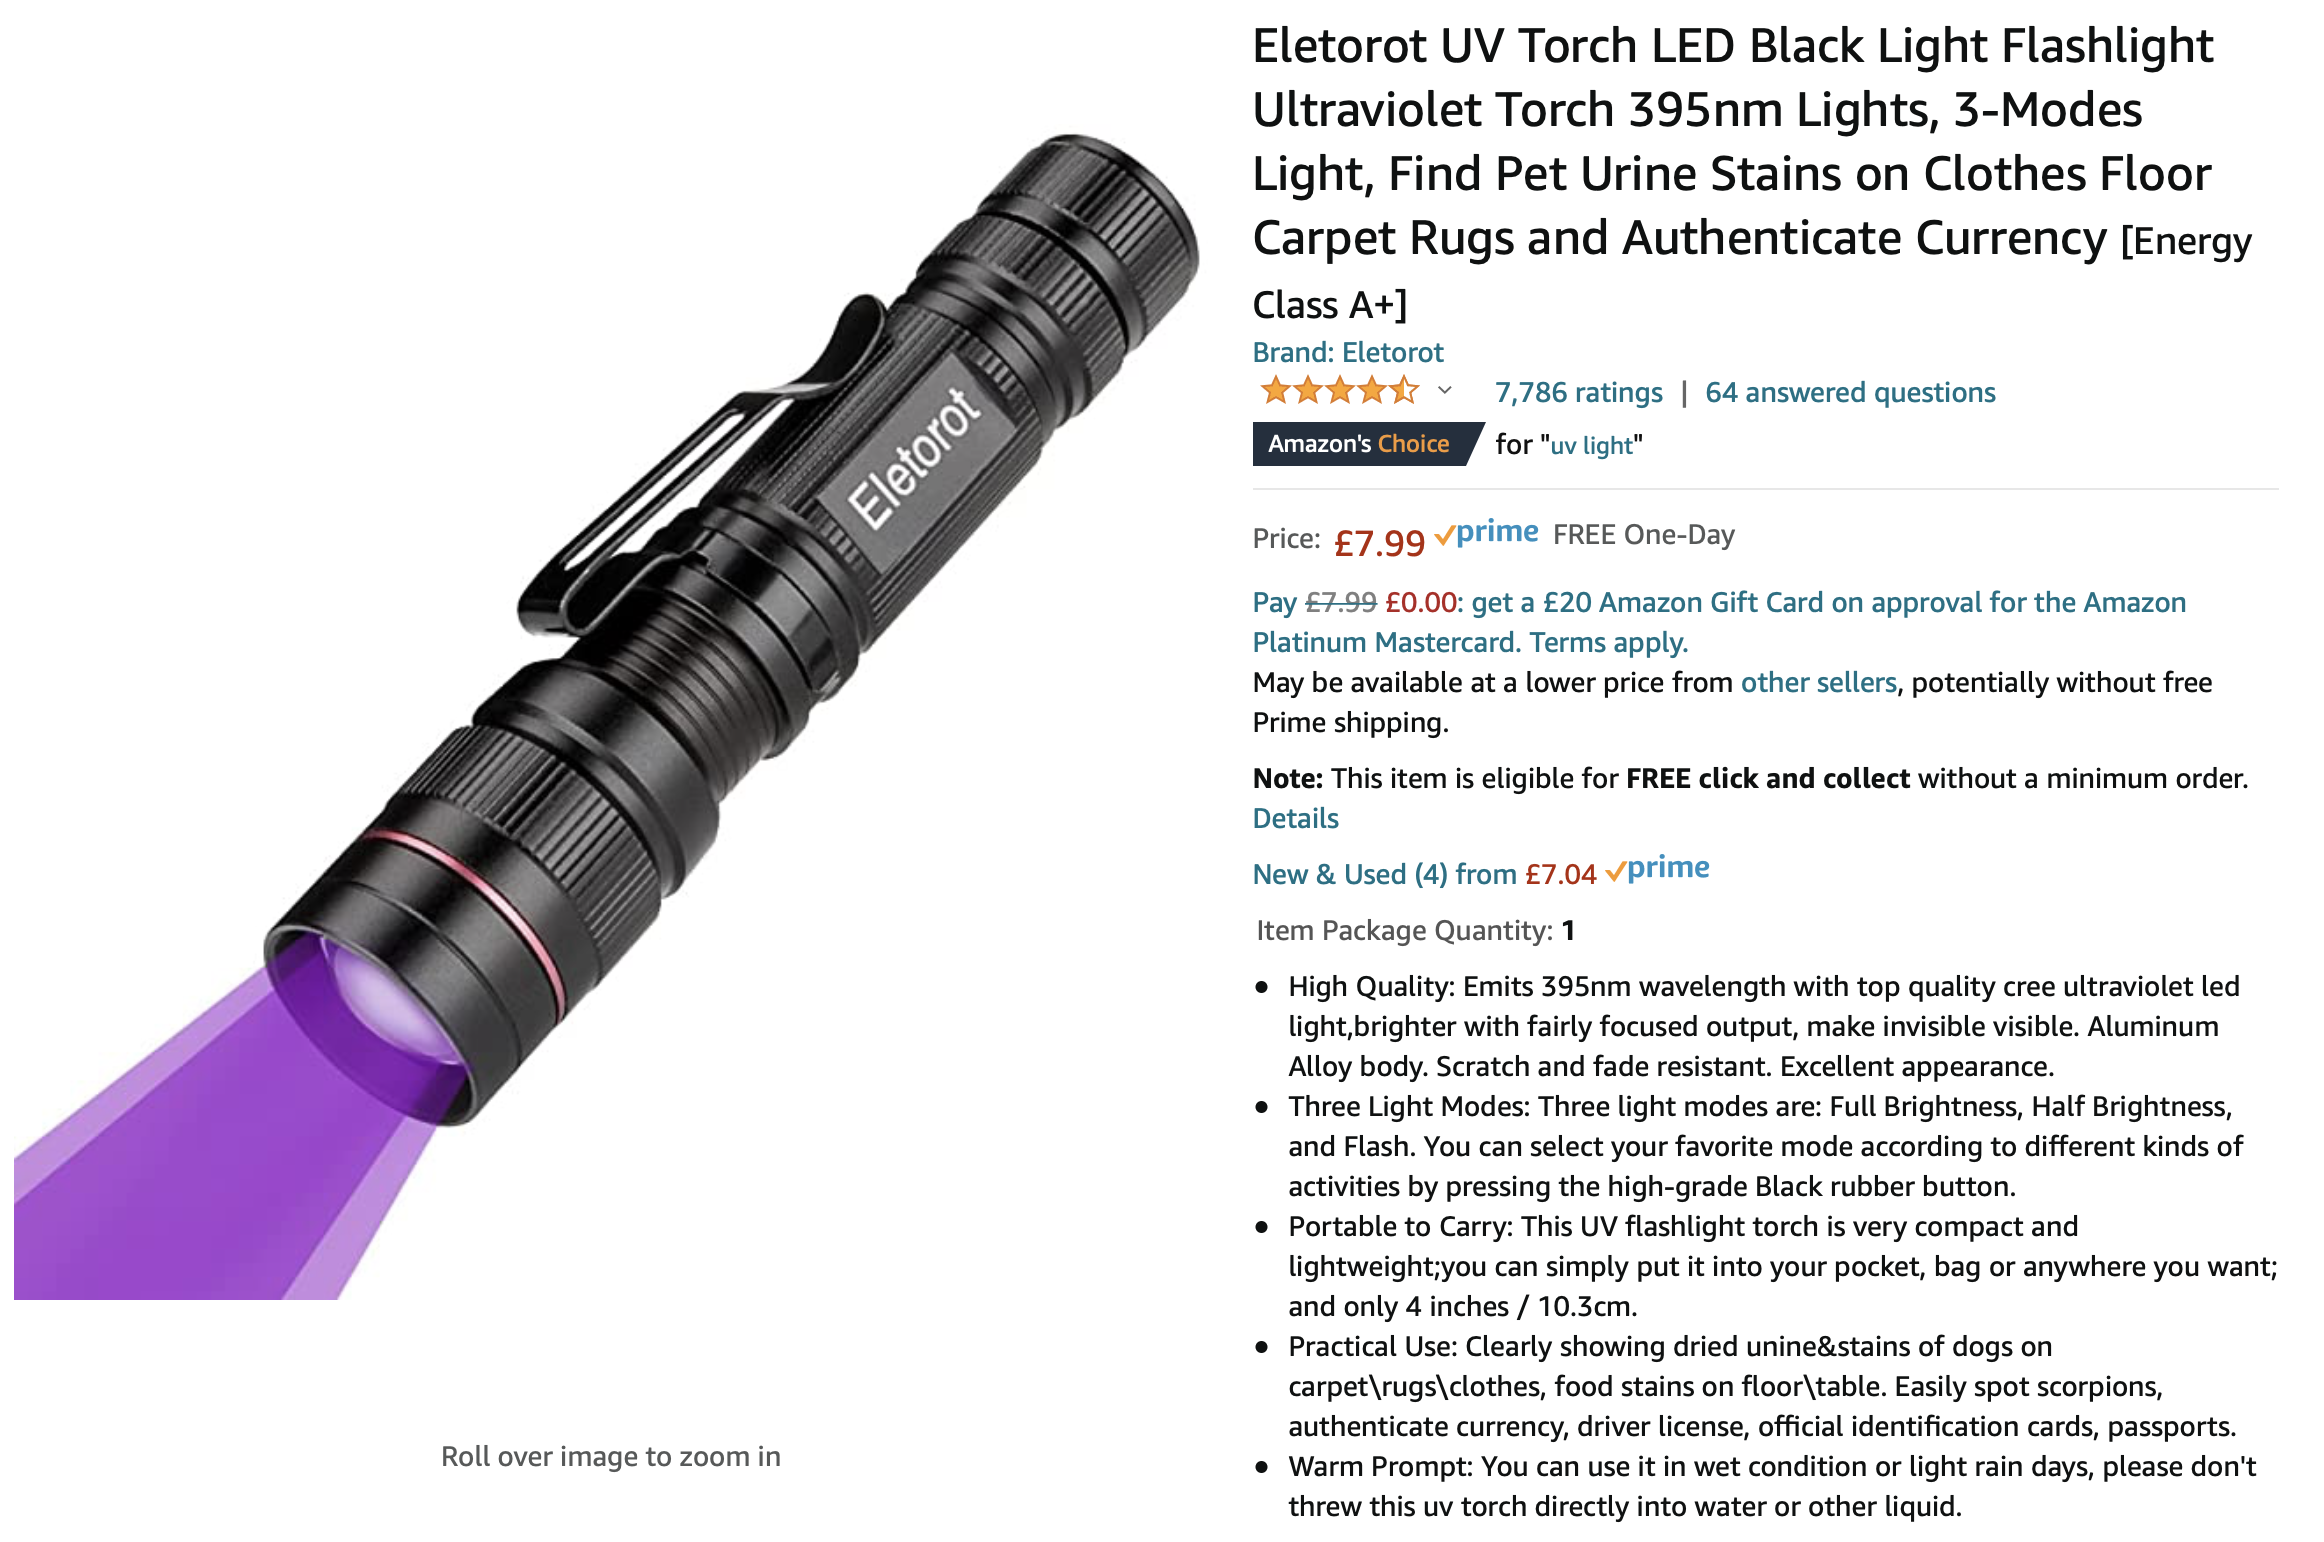Click the product title heading
Image resolution: width=2324 pixels, height=1542 pixels.
point(1752,173)
